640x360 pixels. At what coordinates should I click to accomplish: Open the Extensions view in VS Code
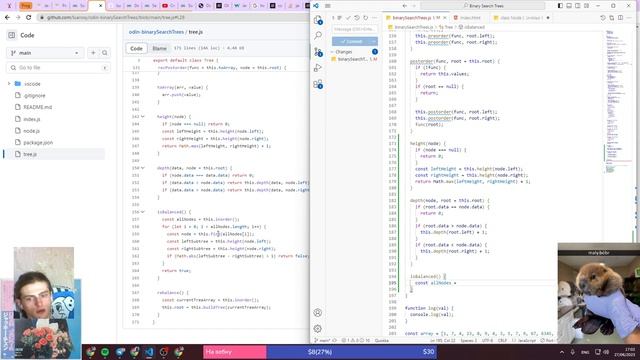(318, 84)
